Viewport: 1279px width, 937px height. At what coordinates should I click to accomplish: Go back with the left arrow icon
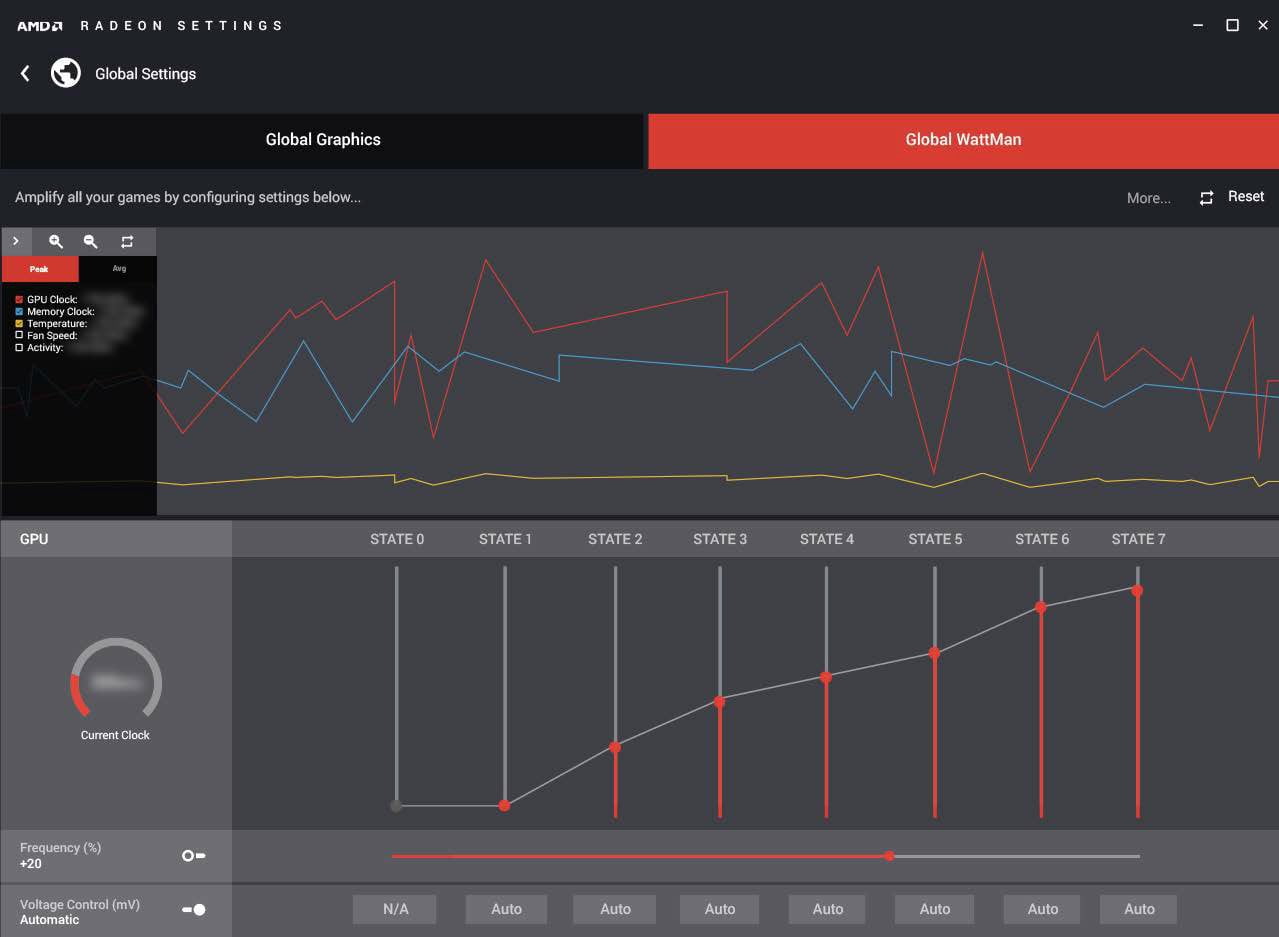coord(25,73)
